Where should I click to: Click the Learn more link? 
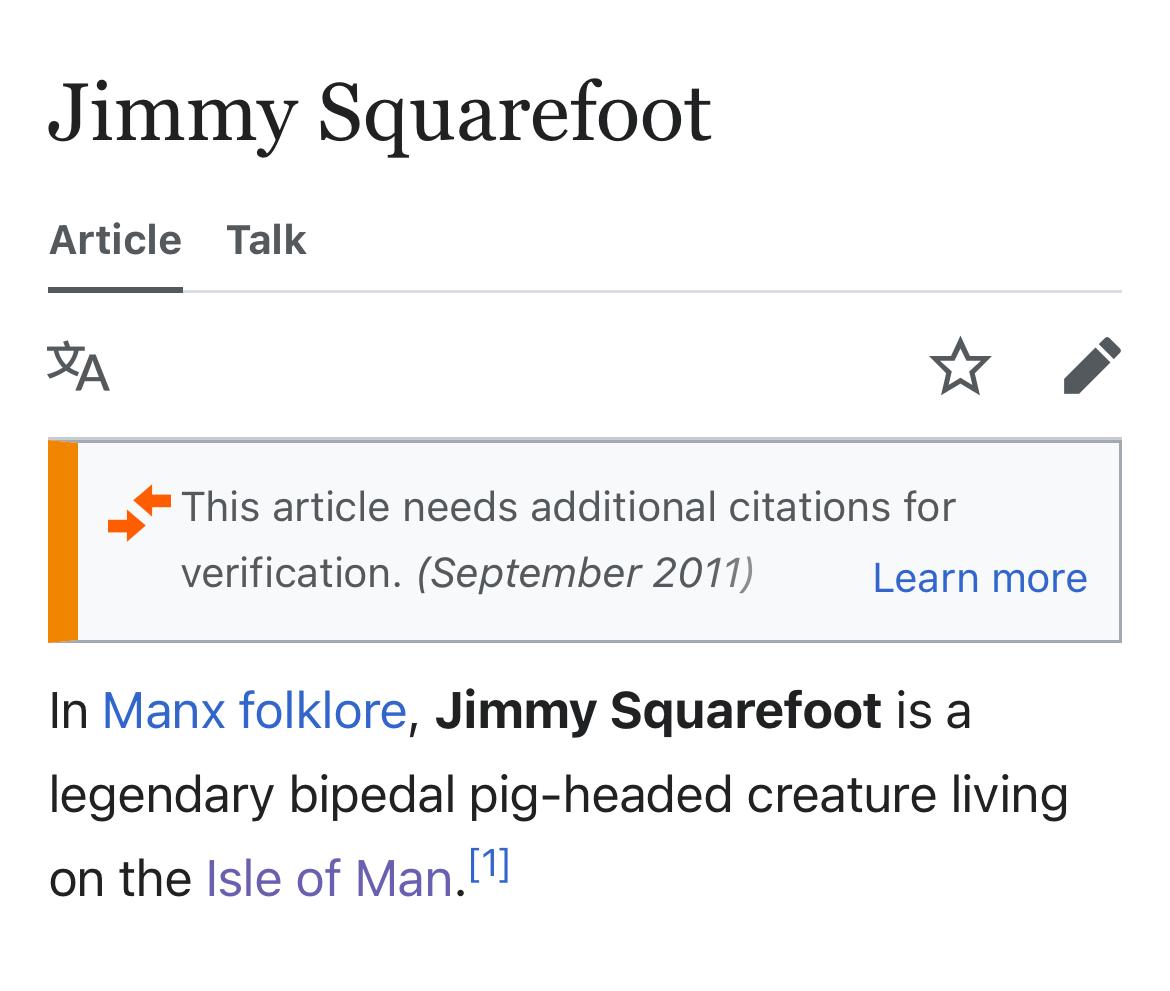(979, 578)
